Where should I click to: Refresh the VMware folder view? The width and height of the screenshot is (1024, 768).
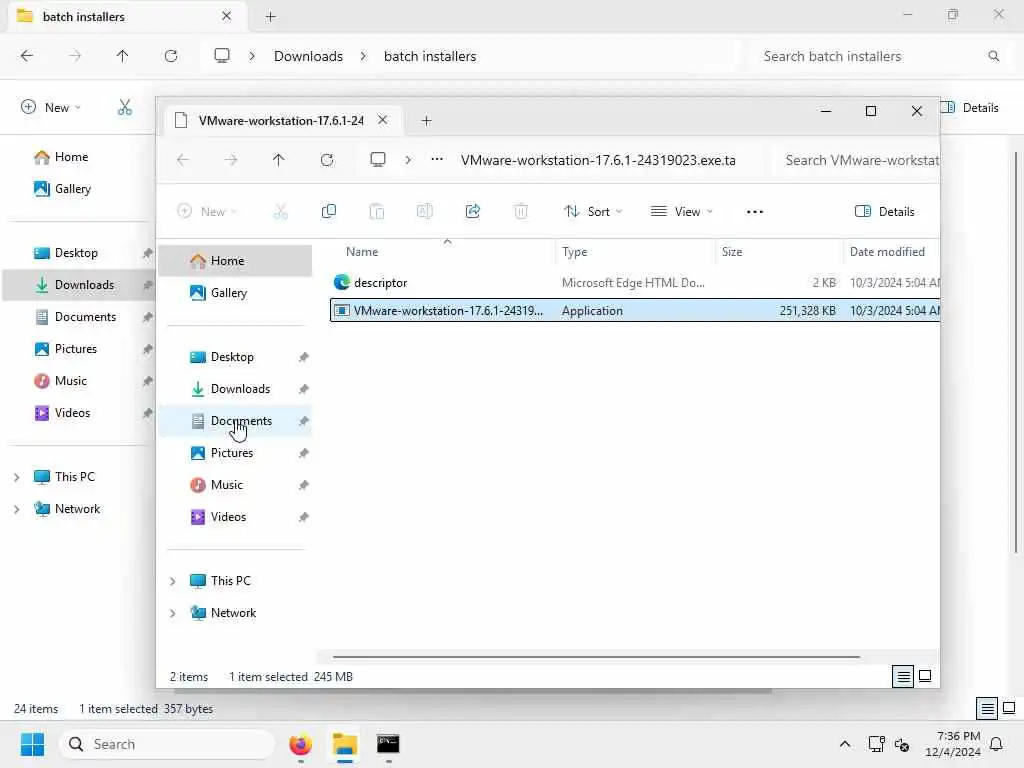pos(327,160)
